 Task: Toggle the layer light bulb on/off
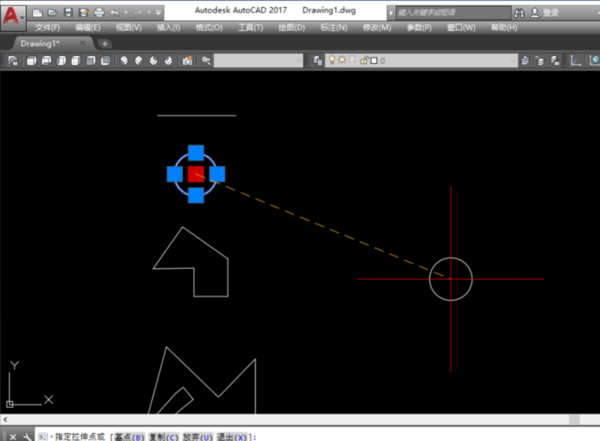333,61
